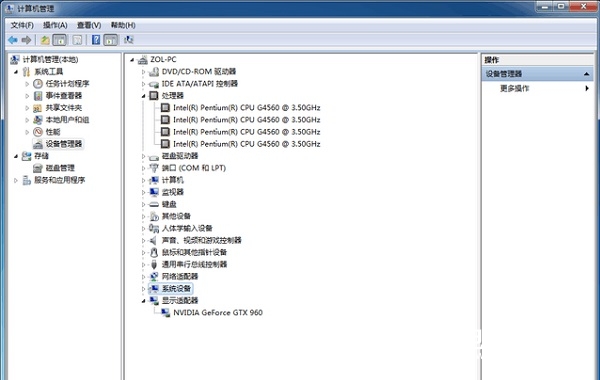Click the IDE ATA/ATAPI 控制器 icon

pos(154,84)
